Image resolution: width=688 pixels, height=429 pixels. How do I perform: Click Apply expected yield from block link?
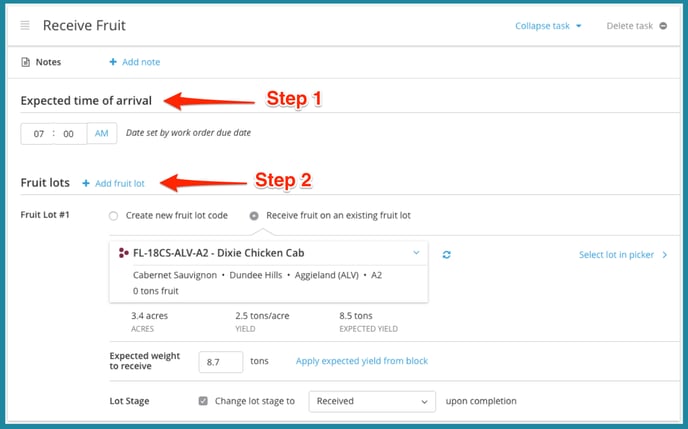362,361
